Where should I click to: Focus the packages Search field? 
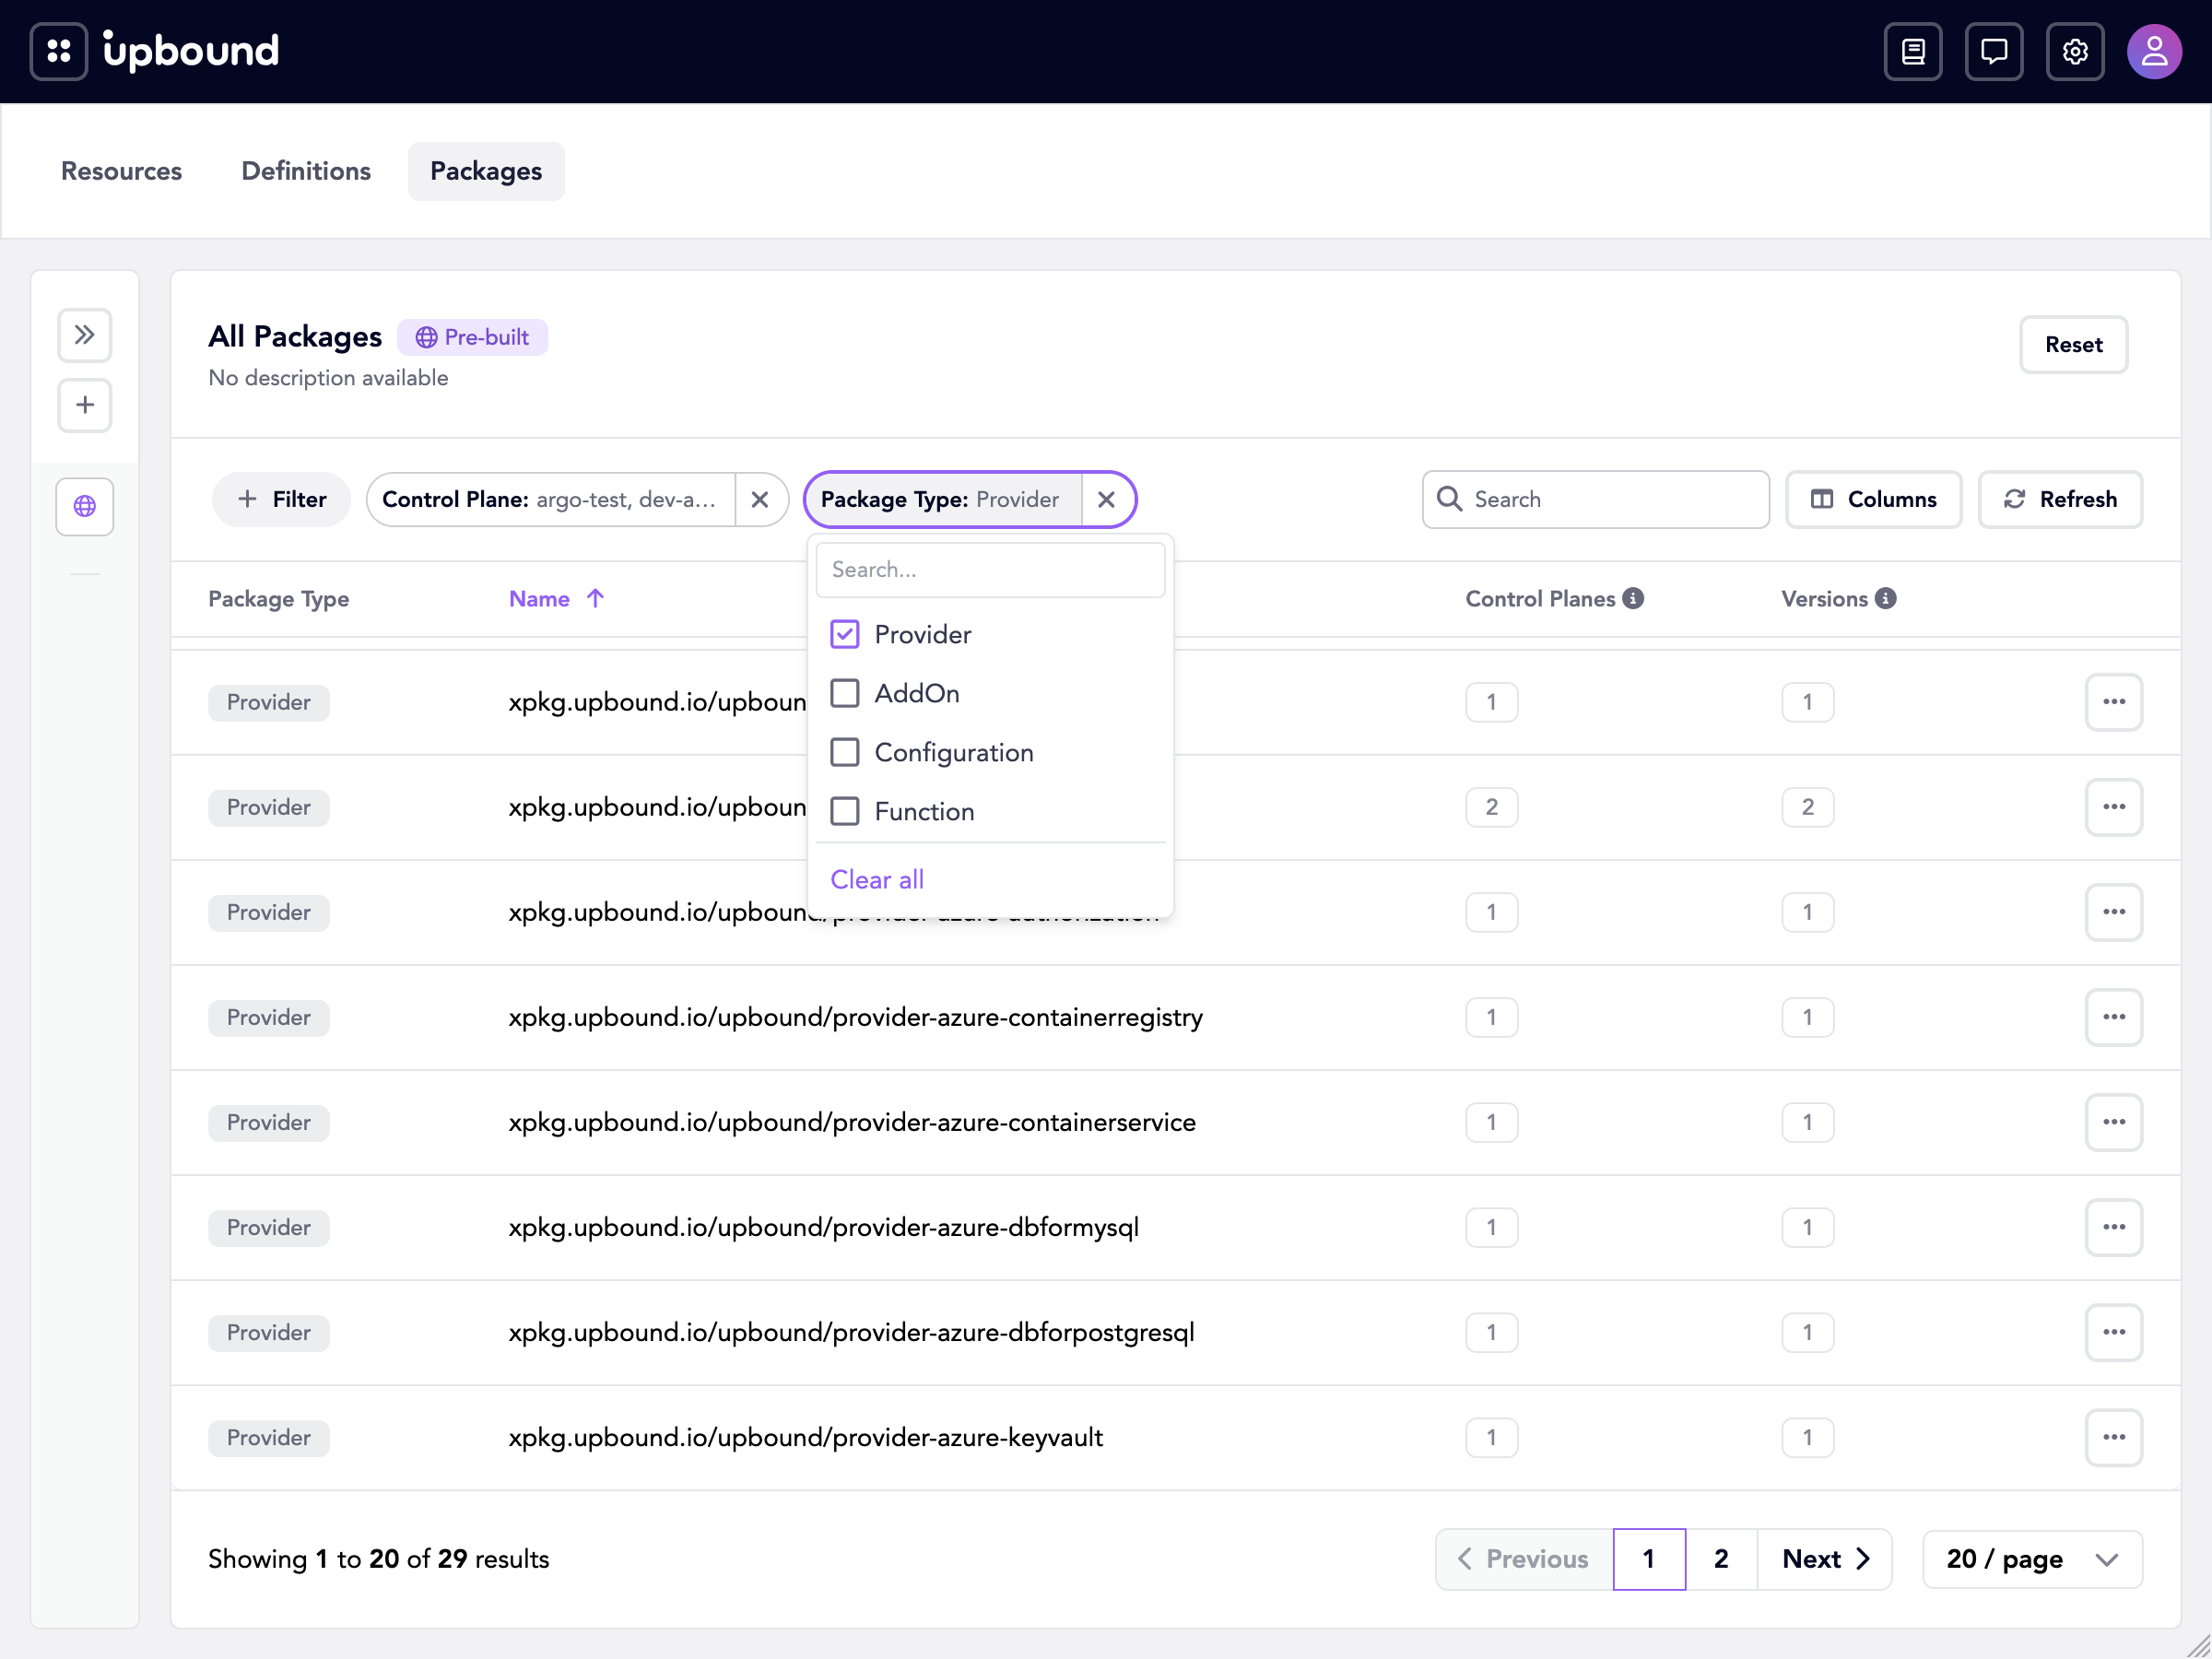[1596, 499]
